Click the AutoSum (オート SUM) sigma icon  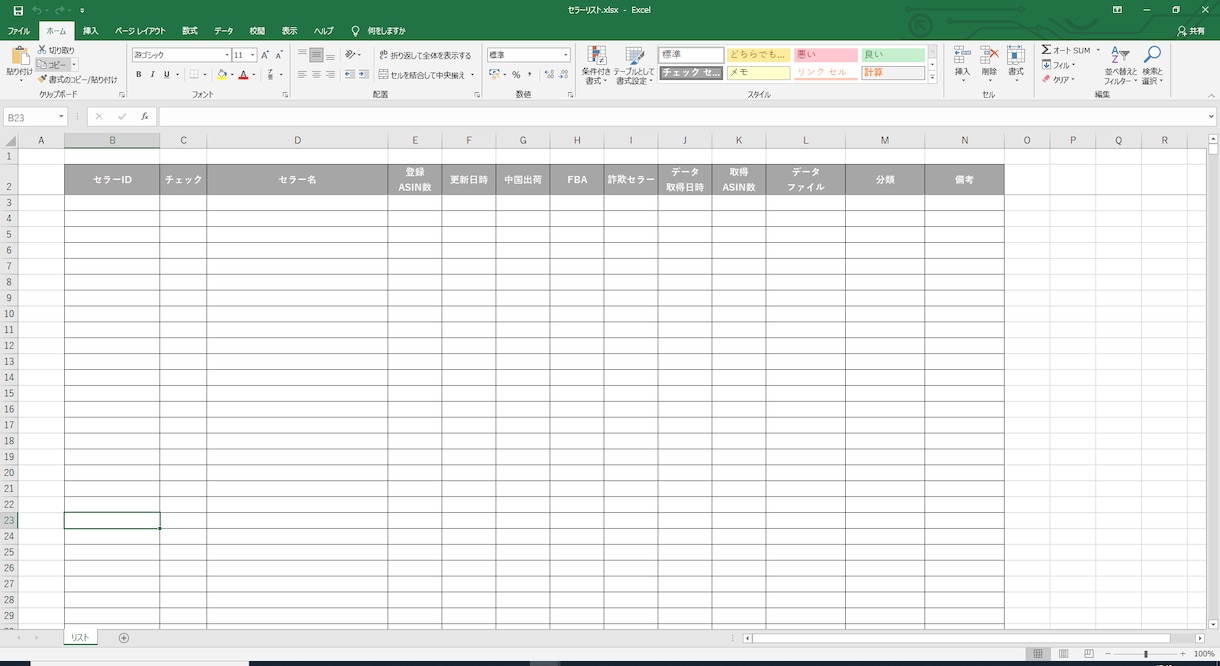click(x=1046, y=50)
